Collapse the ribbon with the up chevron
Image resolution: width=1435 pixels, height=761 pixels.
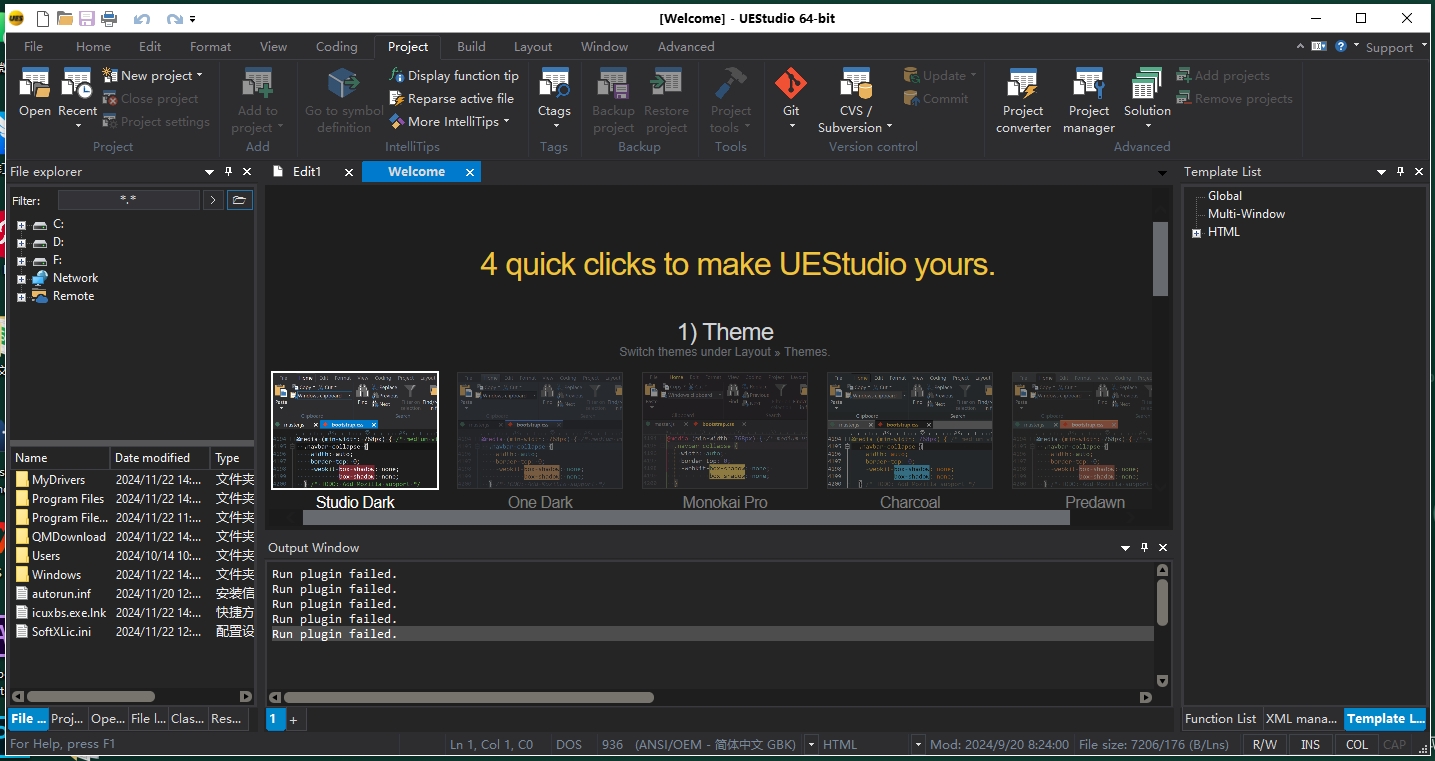1300,46
